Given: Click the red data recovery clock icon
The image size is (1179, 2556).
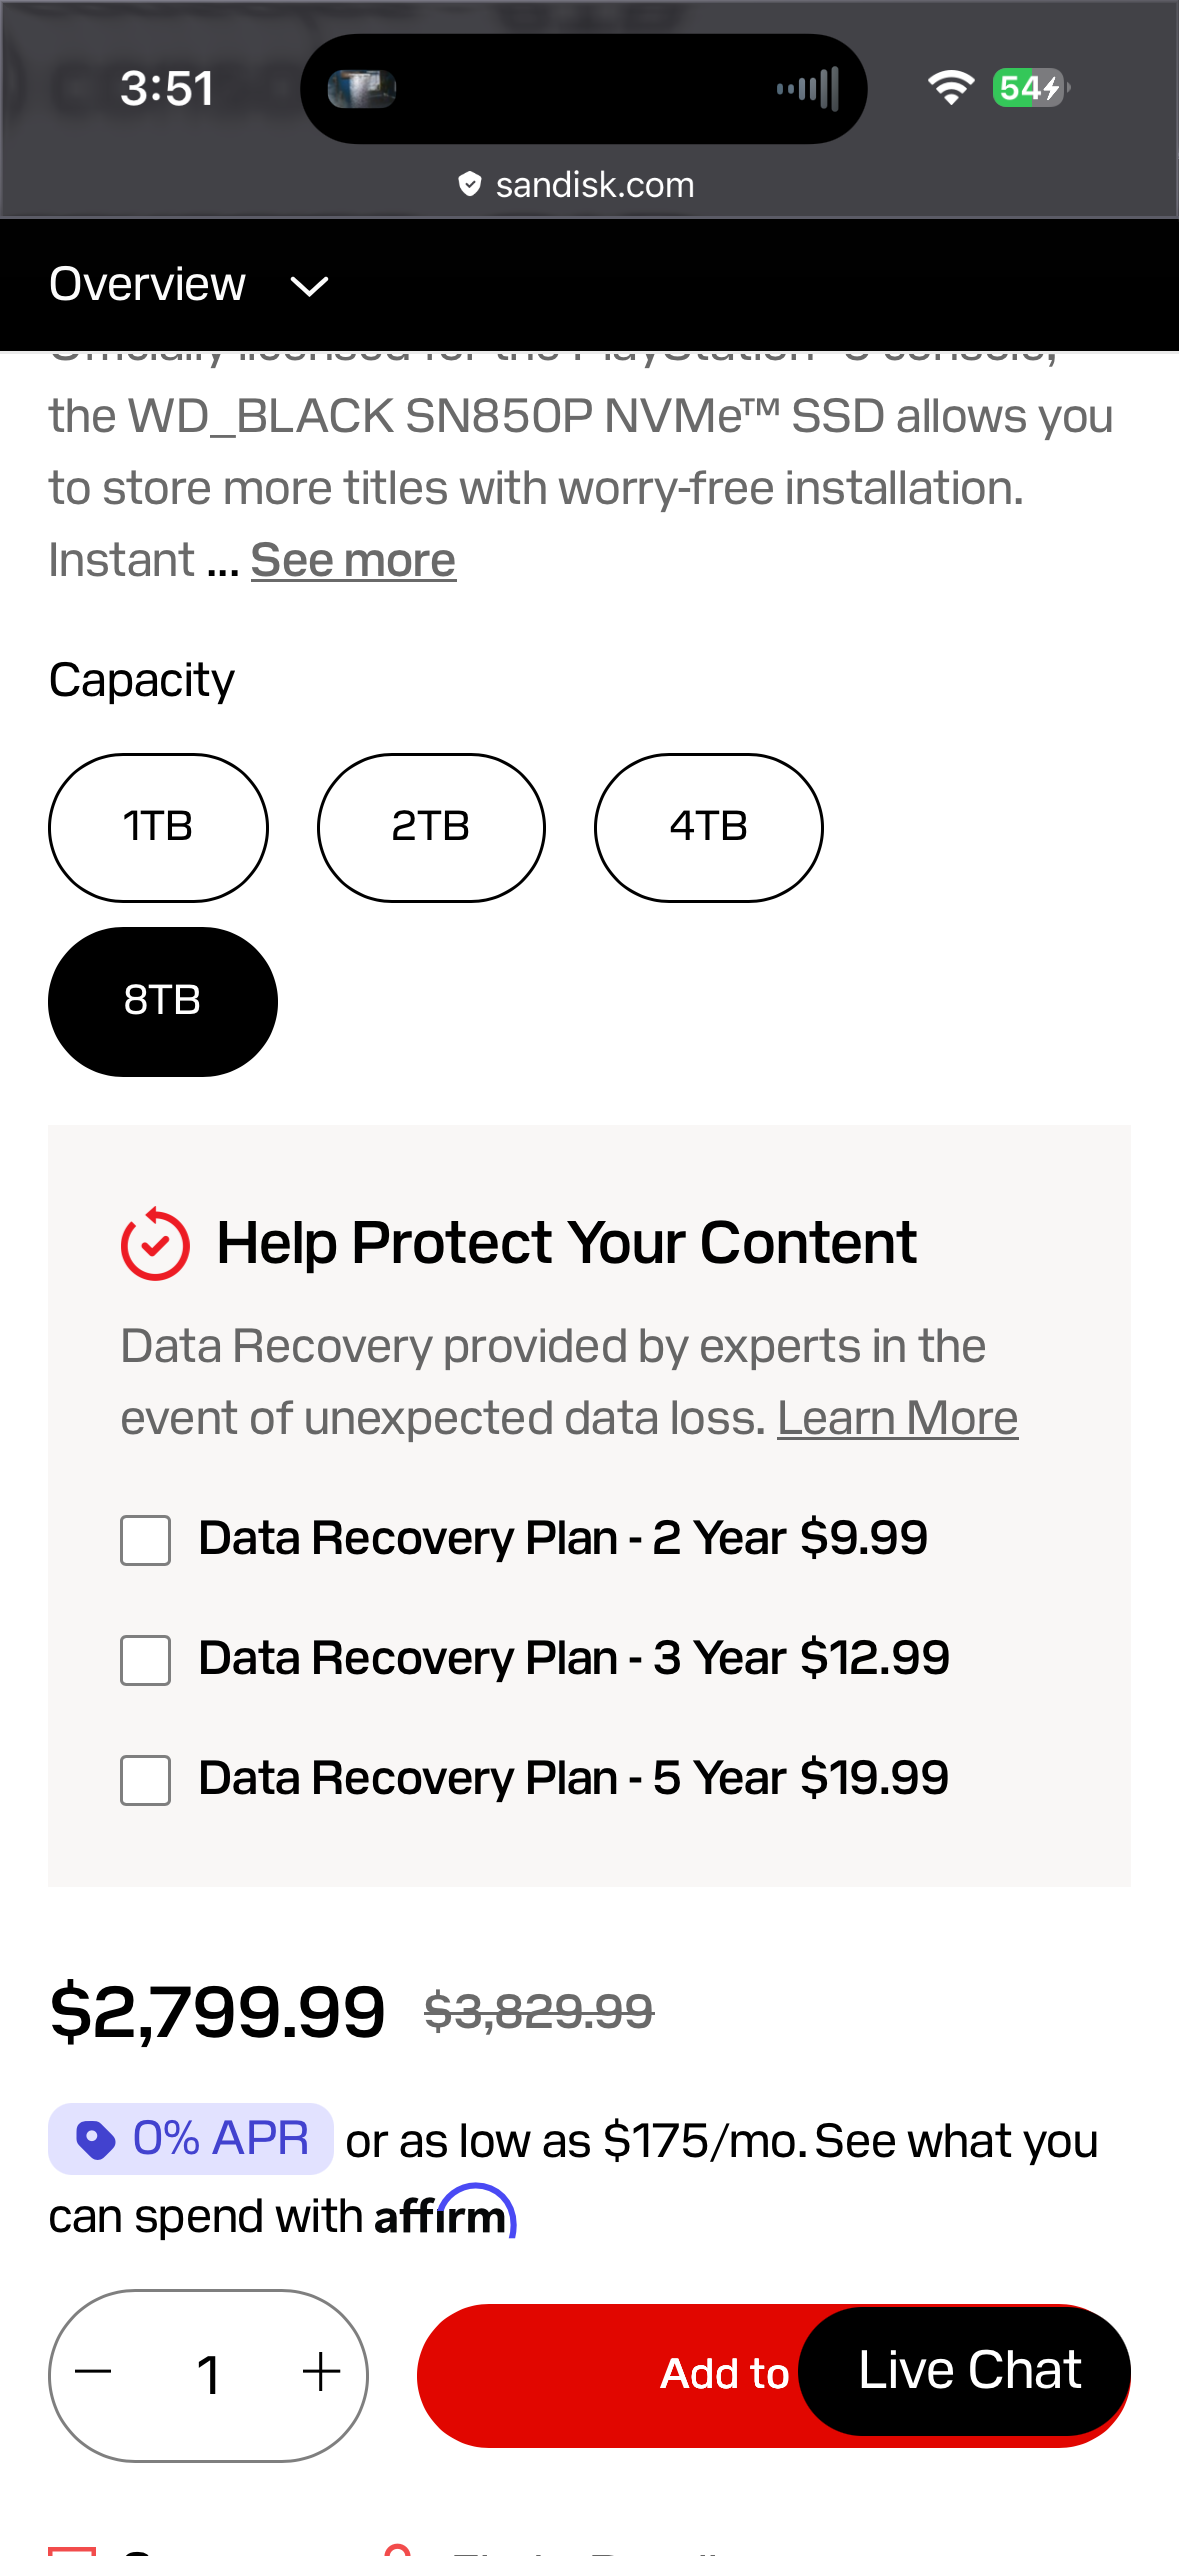Looking at the screenshot, I should click(155, 1244).
